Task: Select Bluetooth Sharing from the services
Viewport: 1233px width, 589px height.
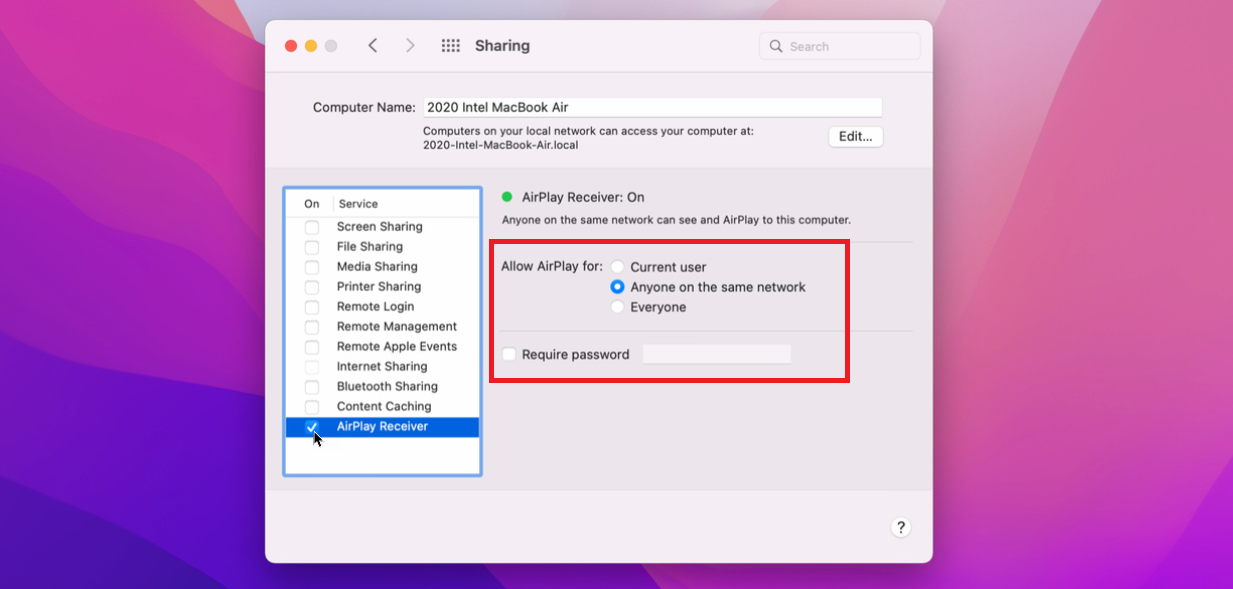Action: click(x=385, y=386)
